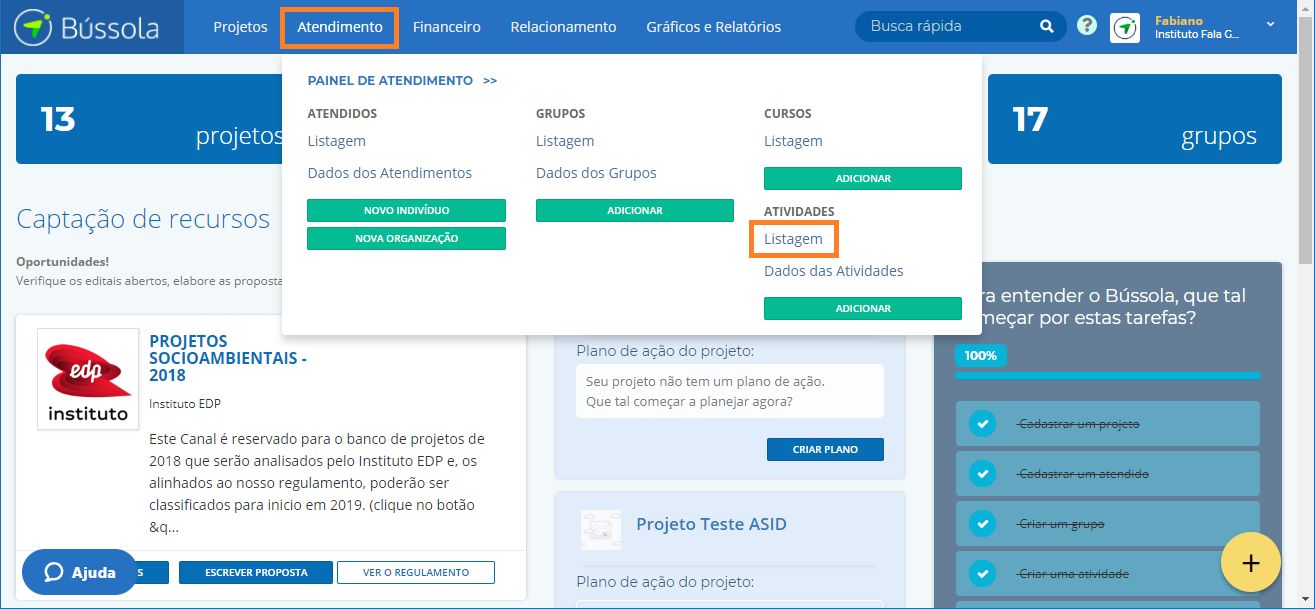1315x609 pixels.
Task: Toggle the 'Cadastrar um atendido' checkmark
Action: pyautogui.click(x=982, y=474)
